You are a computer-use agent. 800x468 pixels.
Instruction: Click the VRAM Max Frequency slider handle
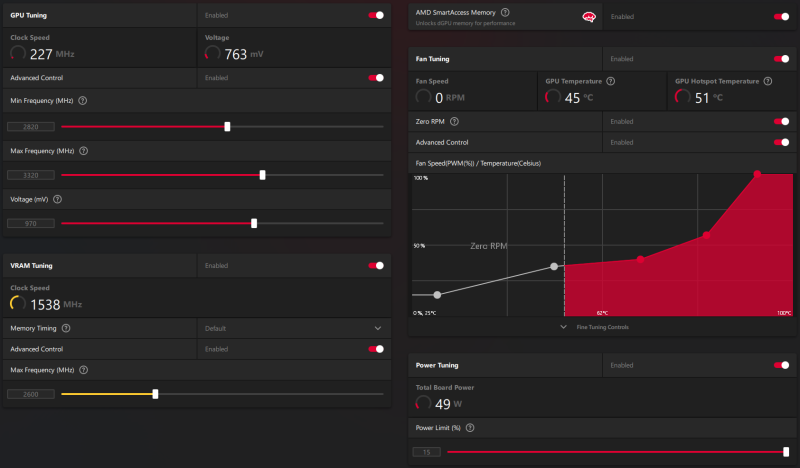[x=156, y=394]
